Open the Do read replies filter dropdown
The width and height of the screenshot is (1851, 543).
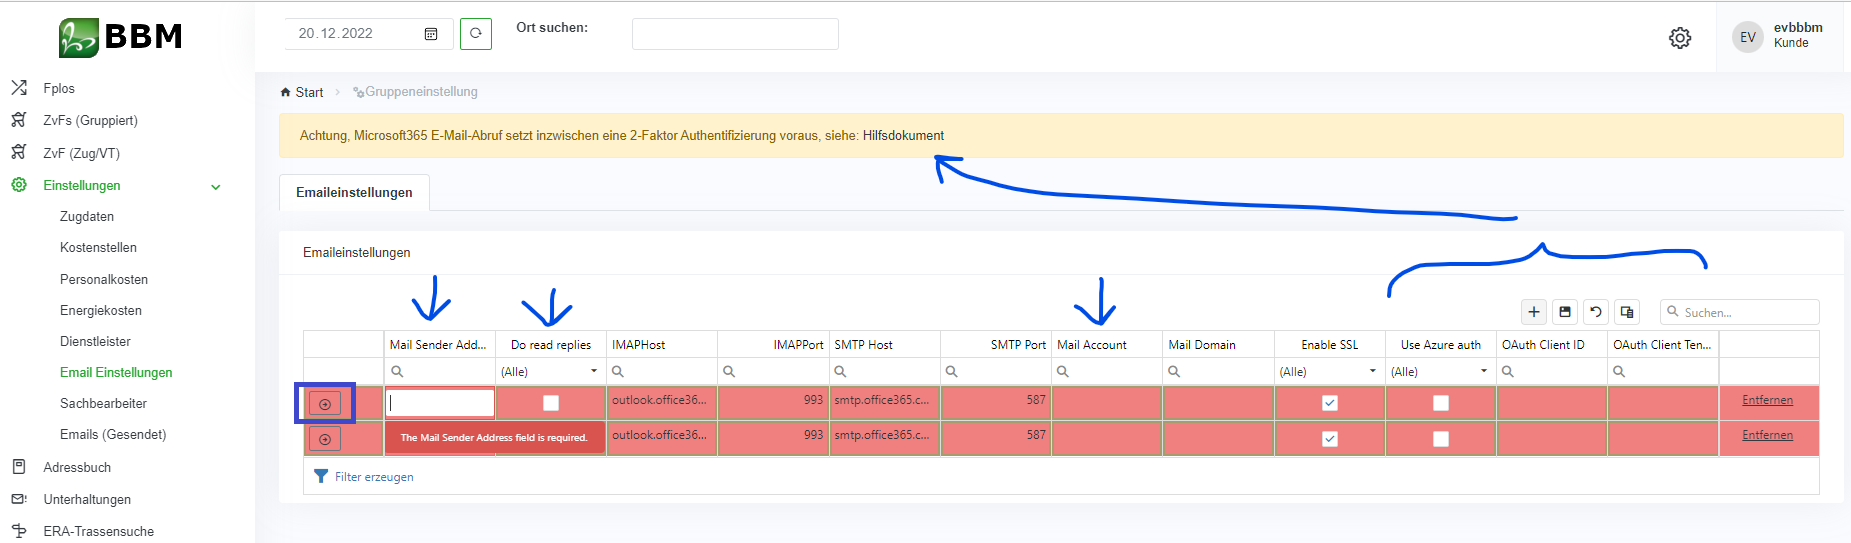coord(593,371)
